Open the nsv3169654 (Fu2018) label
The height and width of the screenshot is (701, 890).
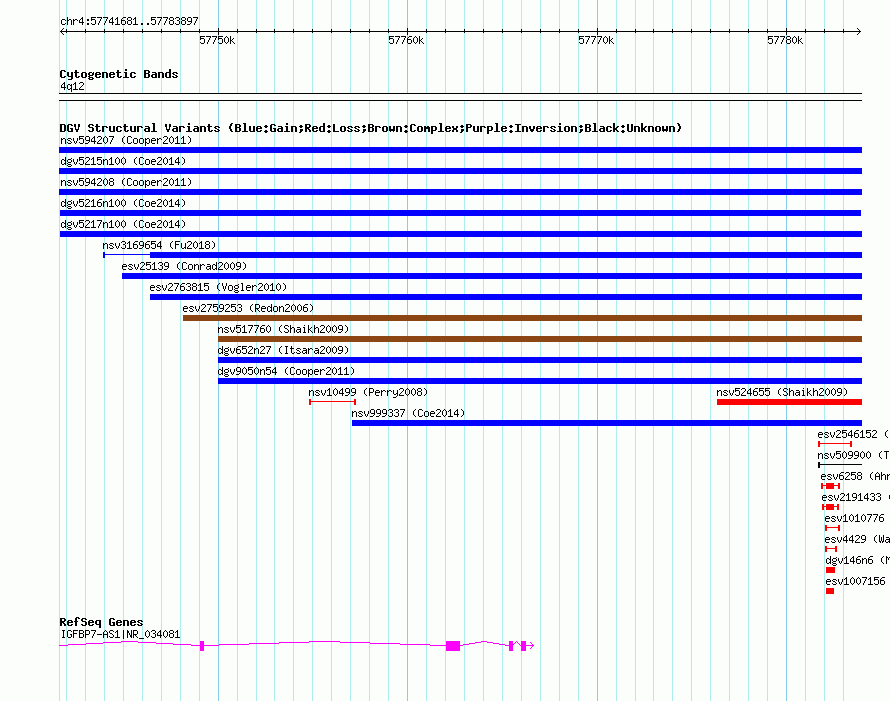click(159, 245)
